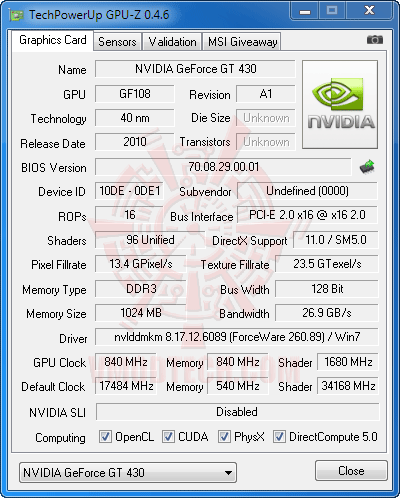Click the Close button
This screenshot has width=400, height=498.
[x=351, y=471]
